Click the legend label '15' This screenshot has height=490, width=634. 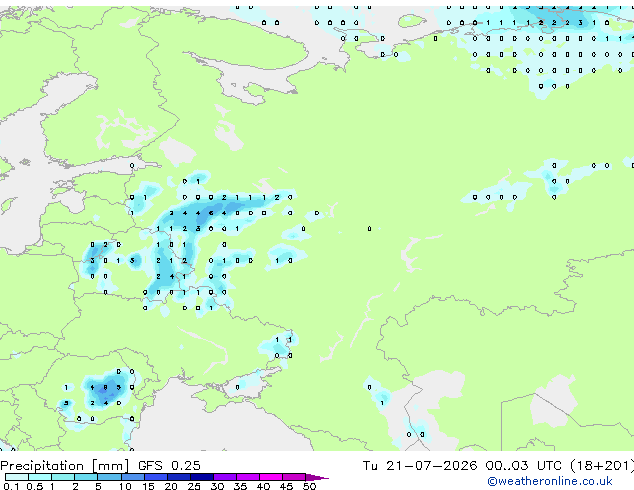click(x=148, y=486)
